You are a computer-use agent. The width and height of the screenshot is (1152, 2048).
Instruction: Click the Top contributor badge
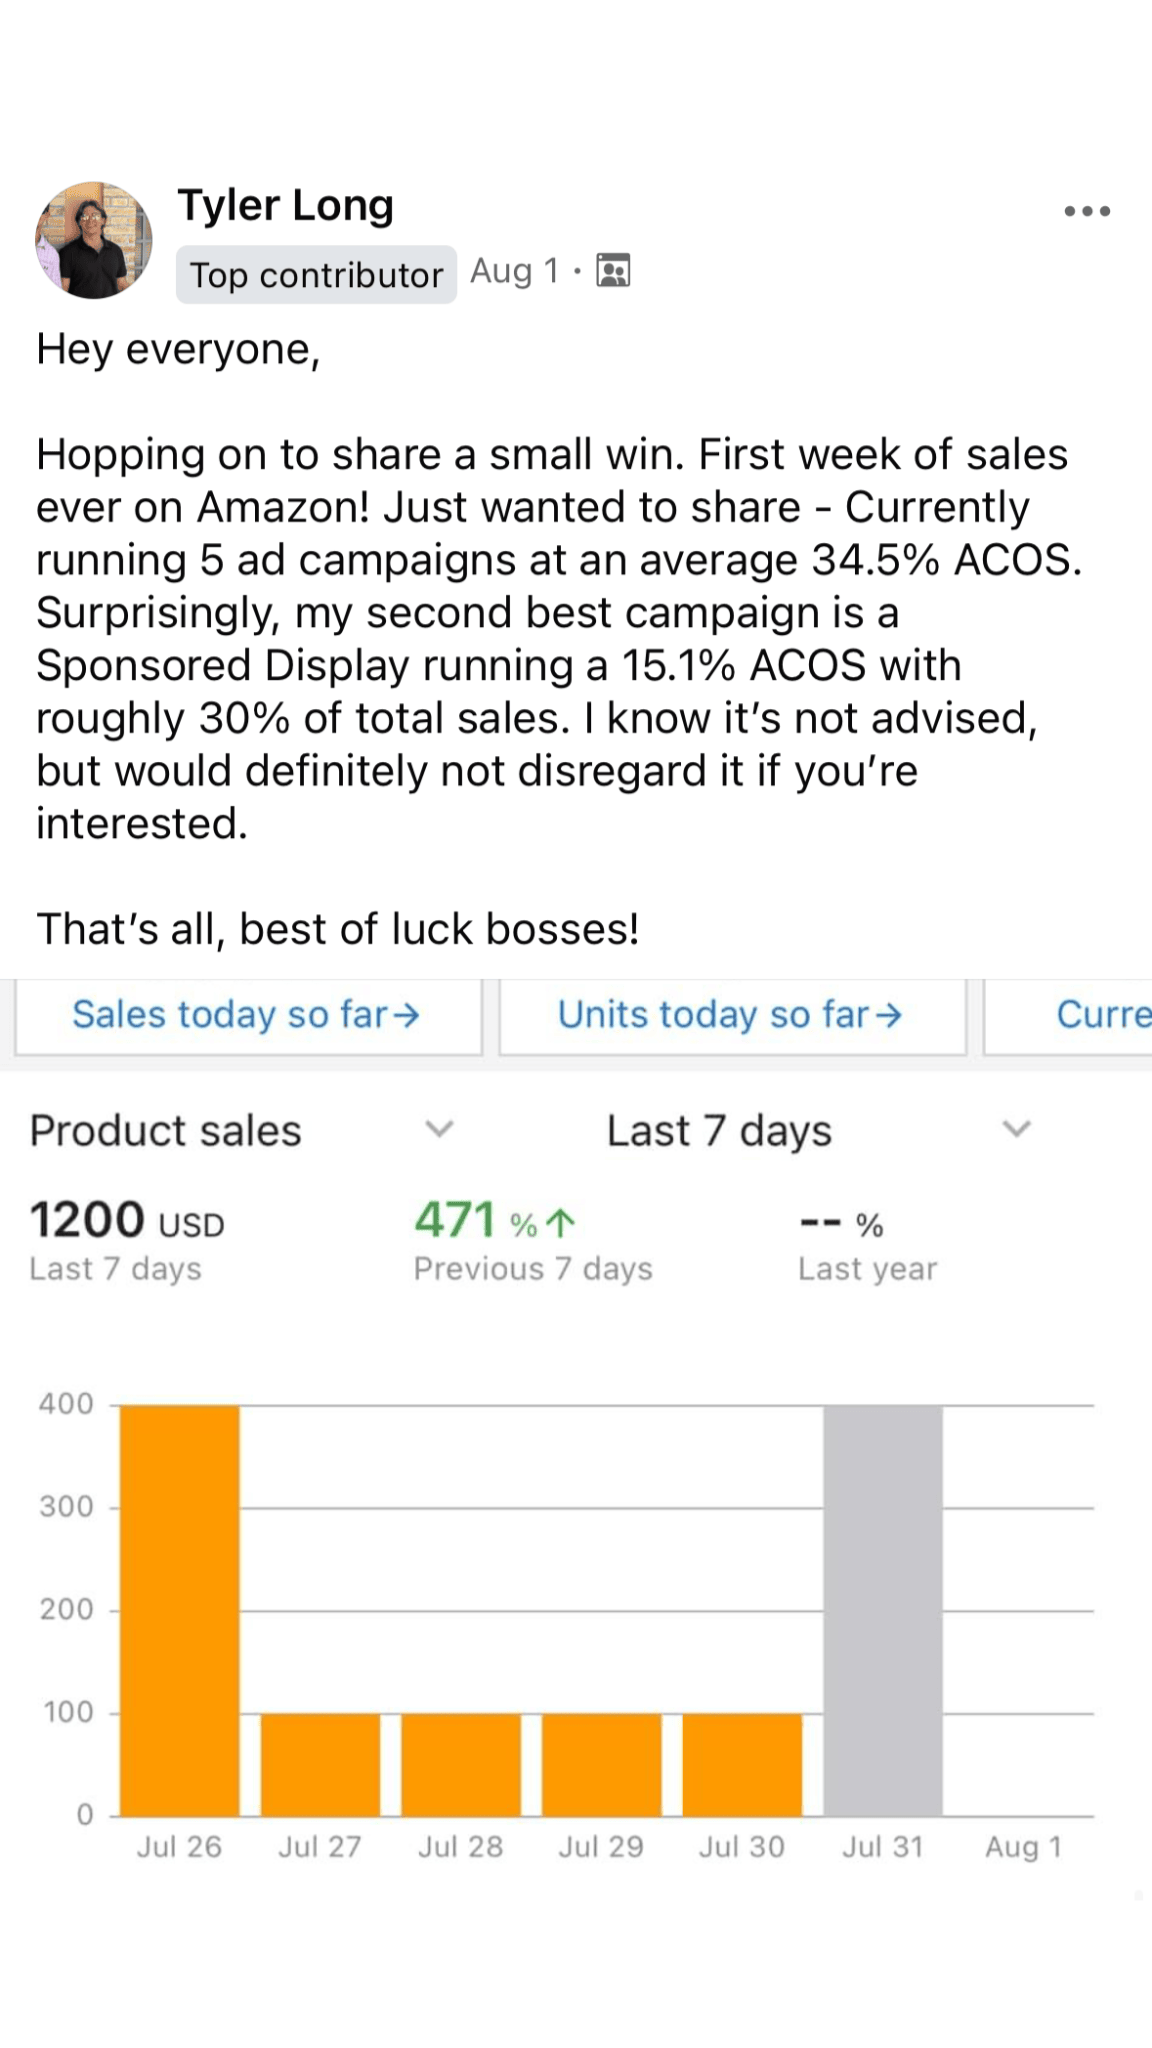coord(316,275)
